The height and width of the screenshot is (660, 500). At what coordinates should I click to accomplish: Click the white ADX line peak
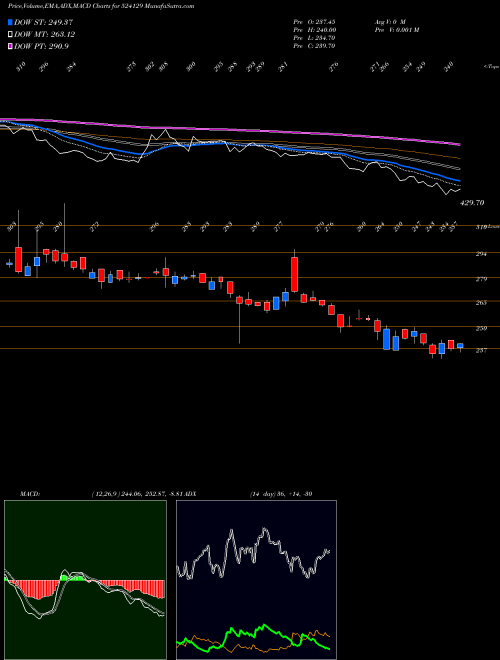(x=264, y=530)
